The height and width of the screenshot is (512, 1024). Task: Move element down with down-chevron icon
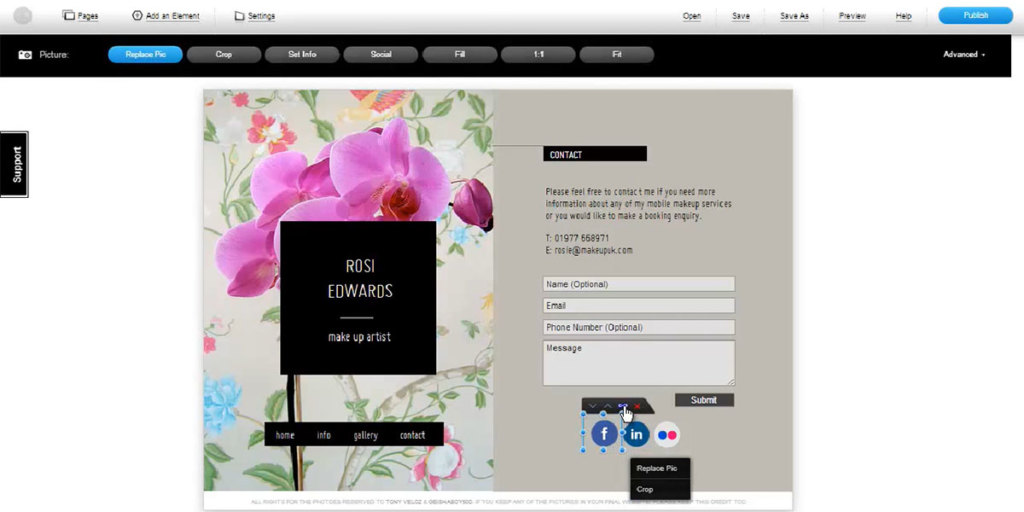(592, 406)
